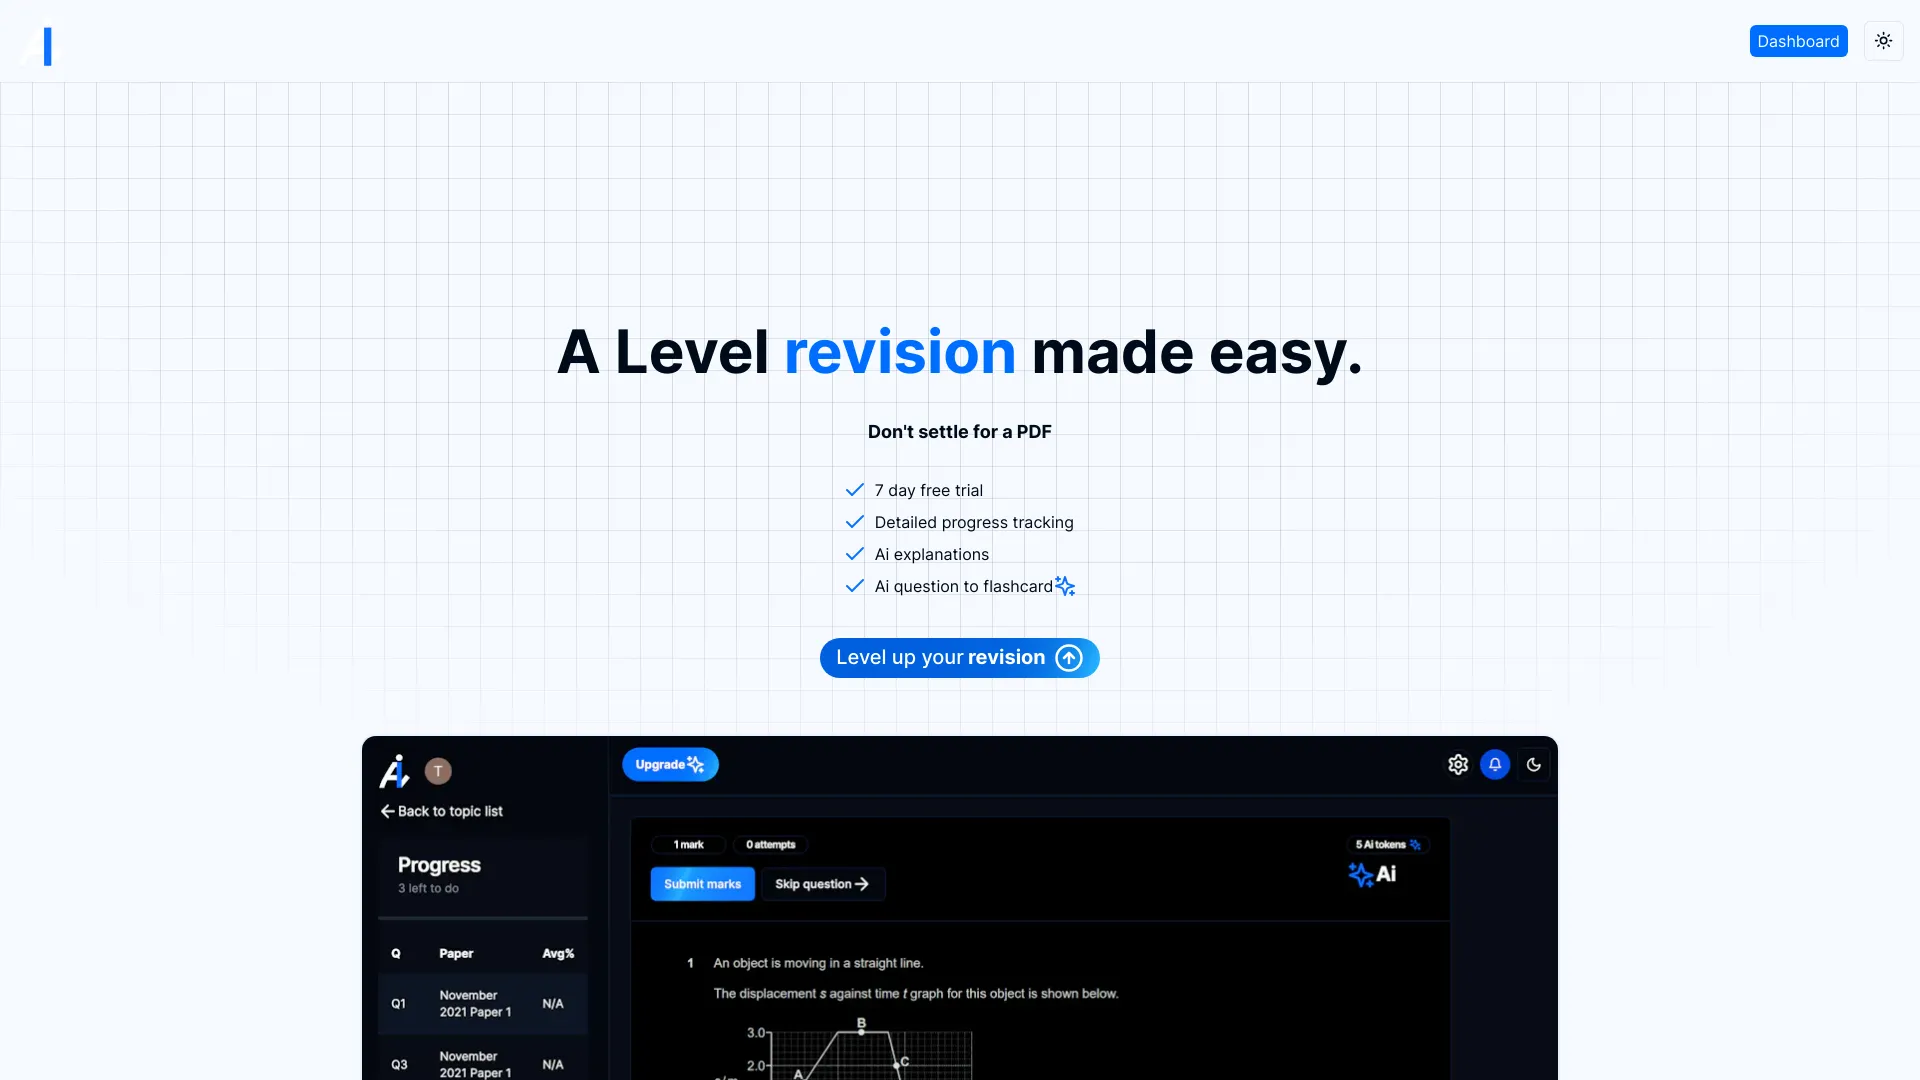Viewport: 1920px width, 1080px height.
Task: Expand Q3 November 2021 Paper 1 row
Action: 481,1063
